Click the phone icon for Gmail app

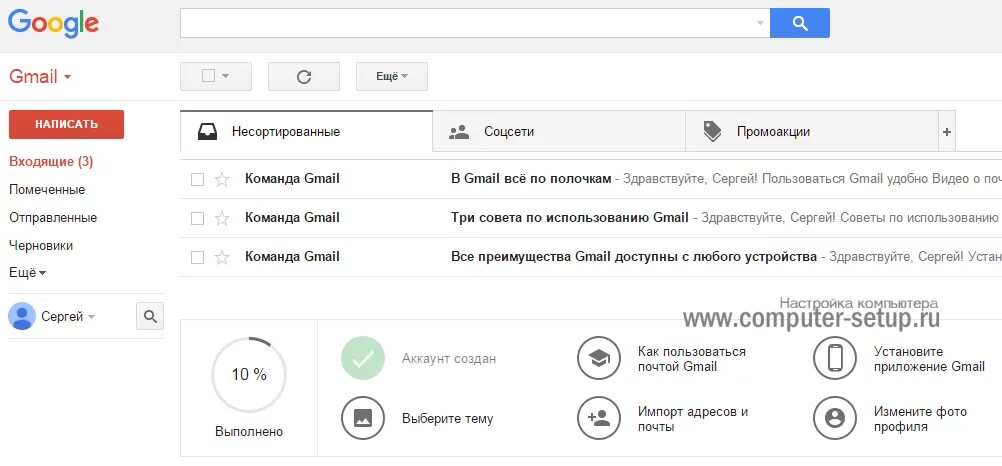click(x=835, y=358)
